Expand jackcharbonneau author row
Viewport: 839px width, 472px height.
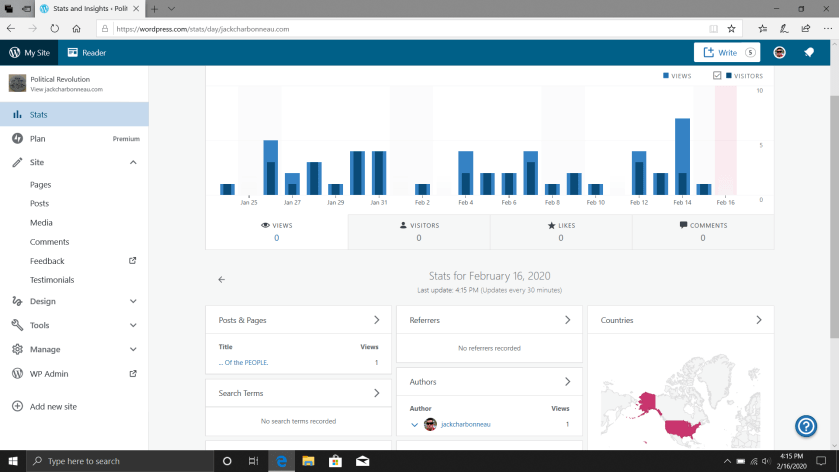pyautogui.click(x=415, y=424)
